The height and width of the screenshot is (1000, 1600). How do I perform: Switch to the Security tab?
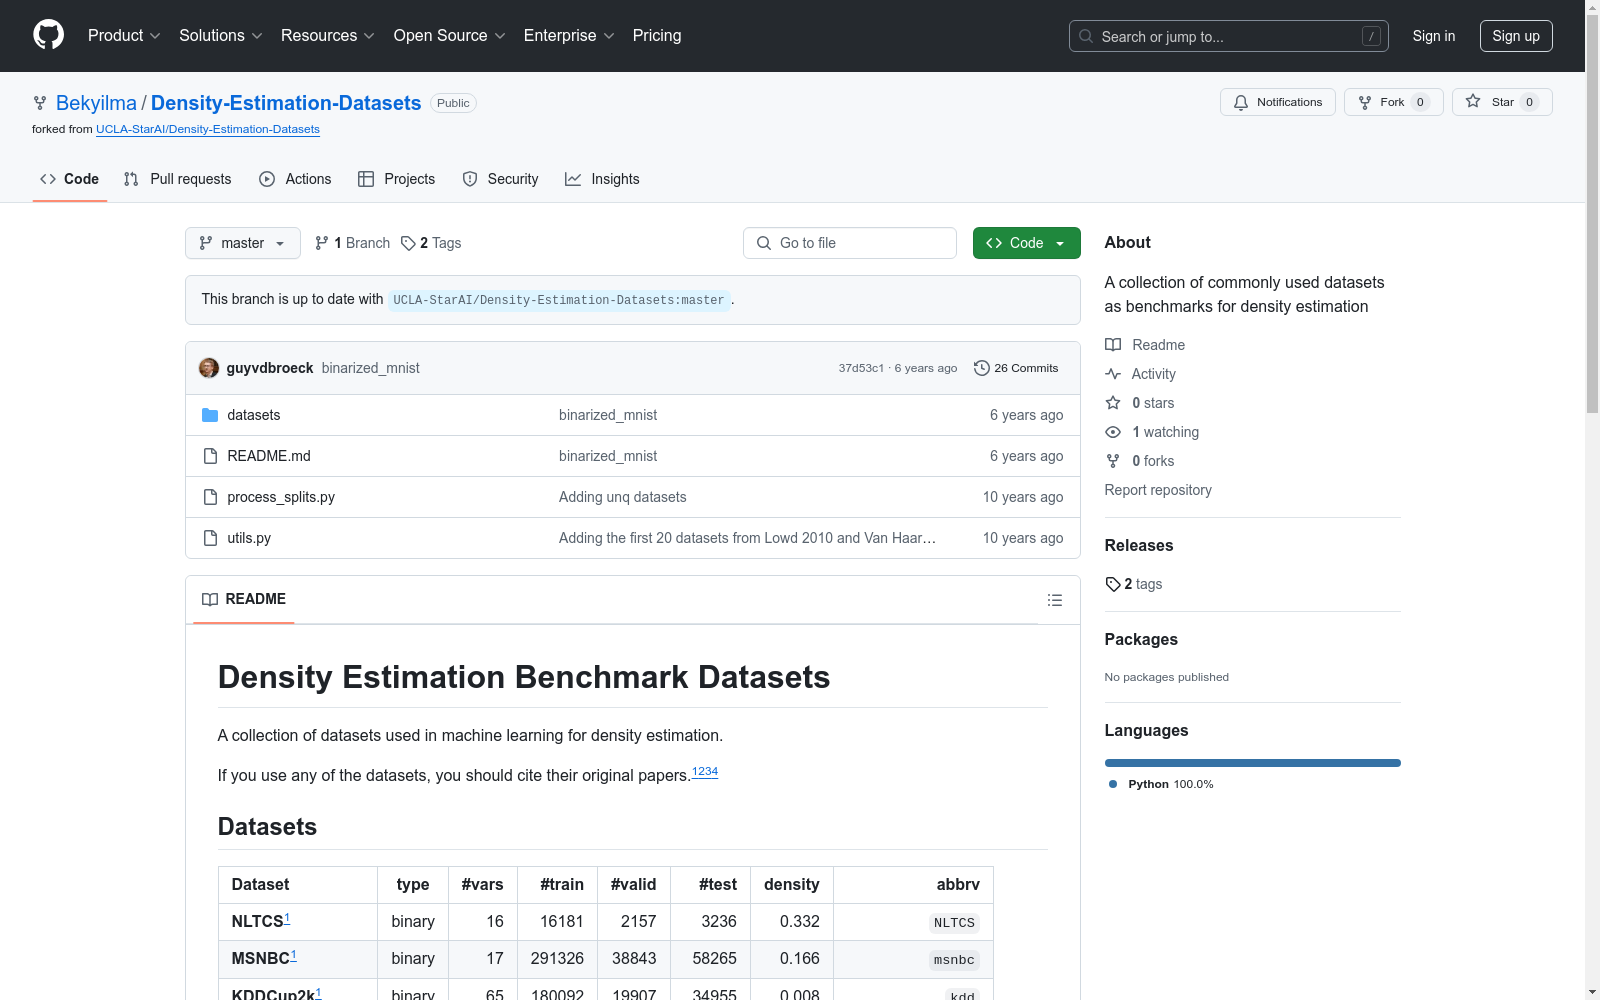500,179
